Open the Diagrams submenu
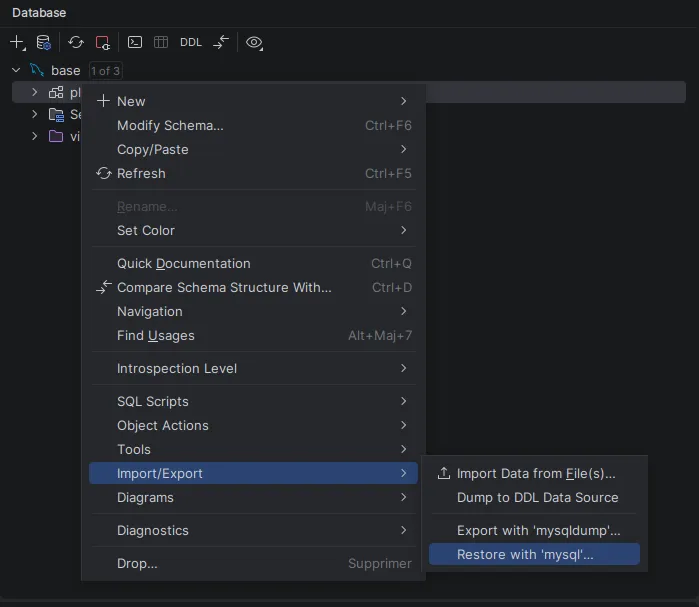The width and height of the screenshot is (699, 607). (253, 497)
